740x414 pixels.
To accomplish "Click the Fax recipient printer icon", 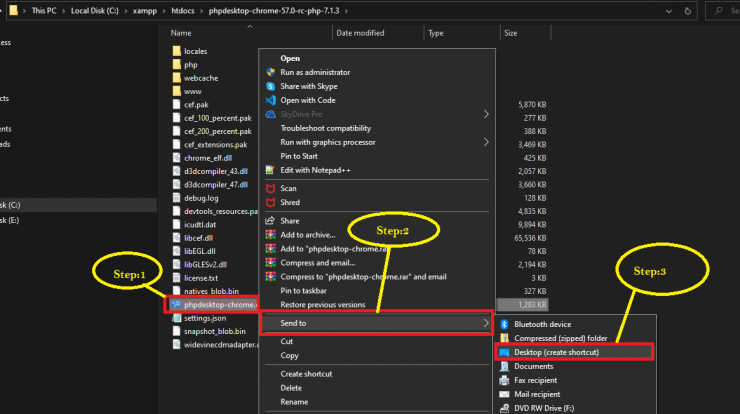I will (x=504, y=380).
